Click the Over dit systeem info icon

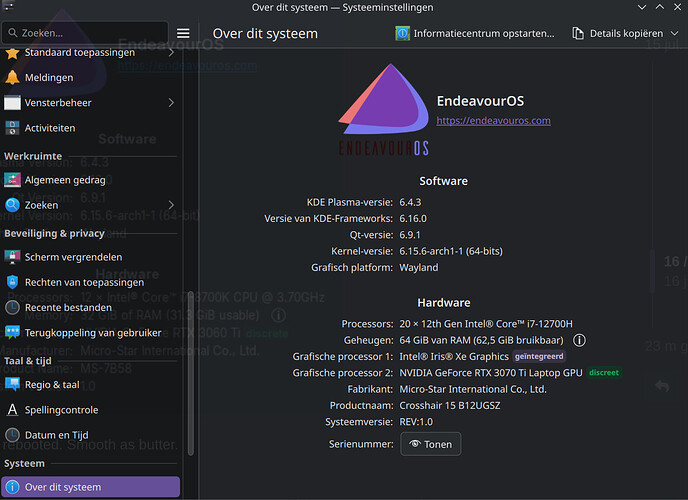pyautogui.click(x=12, y=487)
